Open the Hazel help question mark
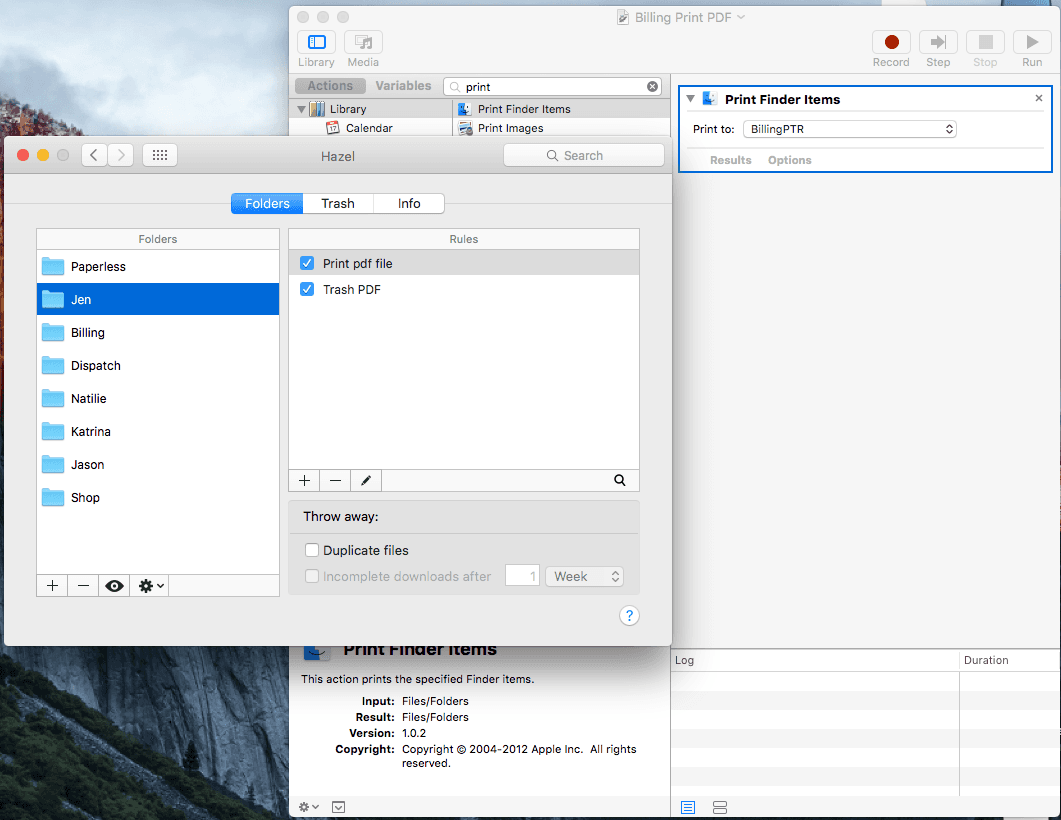This screenshot has height=820, width=1061. (629, 615)
